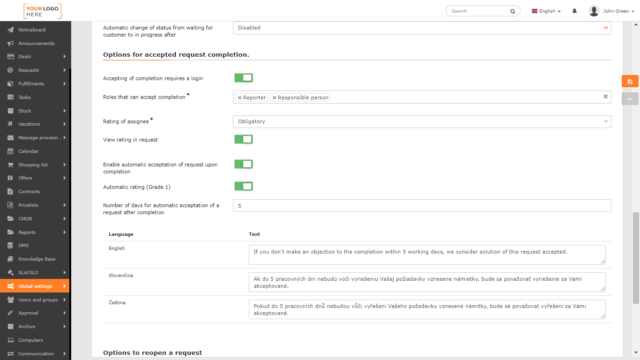640x360 pixels.
Task: Expand the Stock submenu arrow
Action: coord(64,111)
